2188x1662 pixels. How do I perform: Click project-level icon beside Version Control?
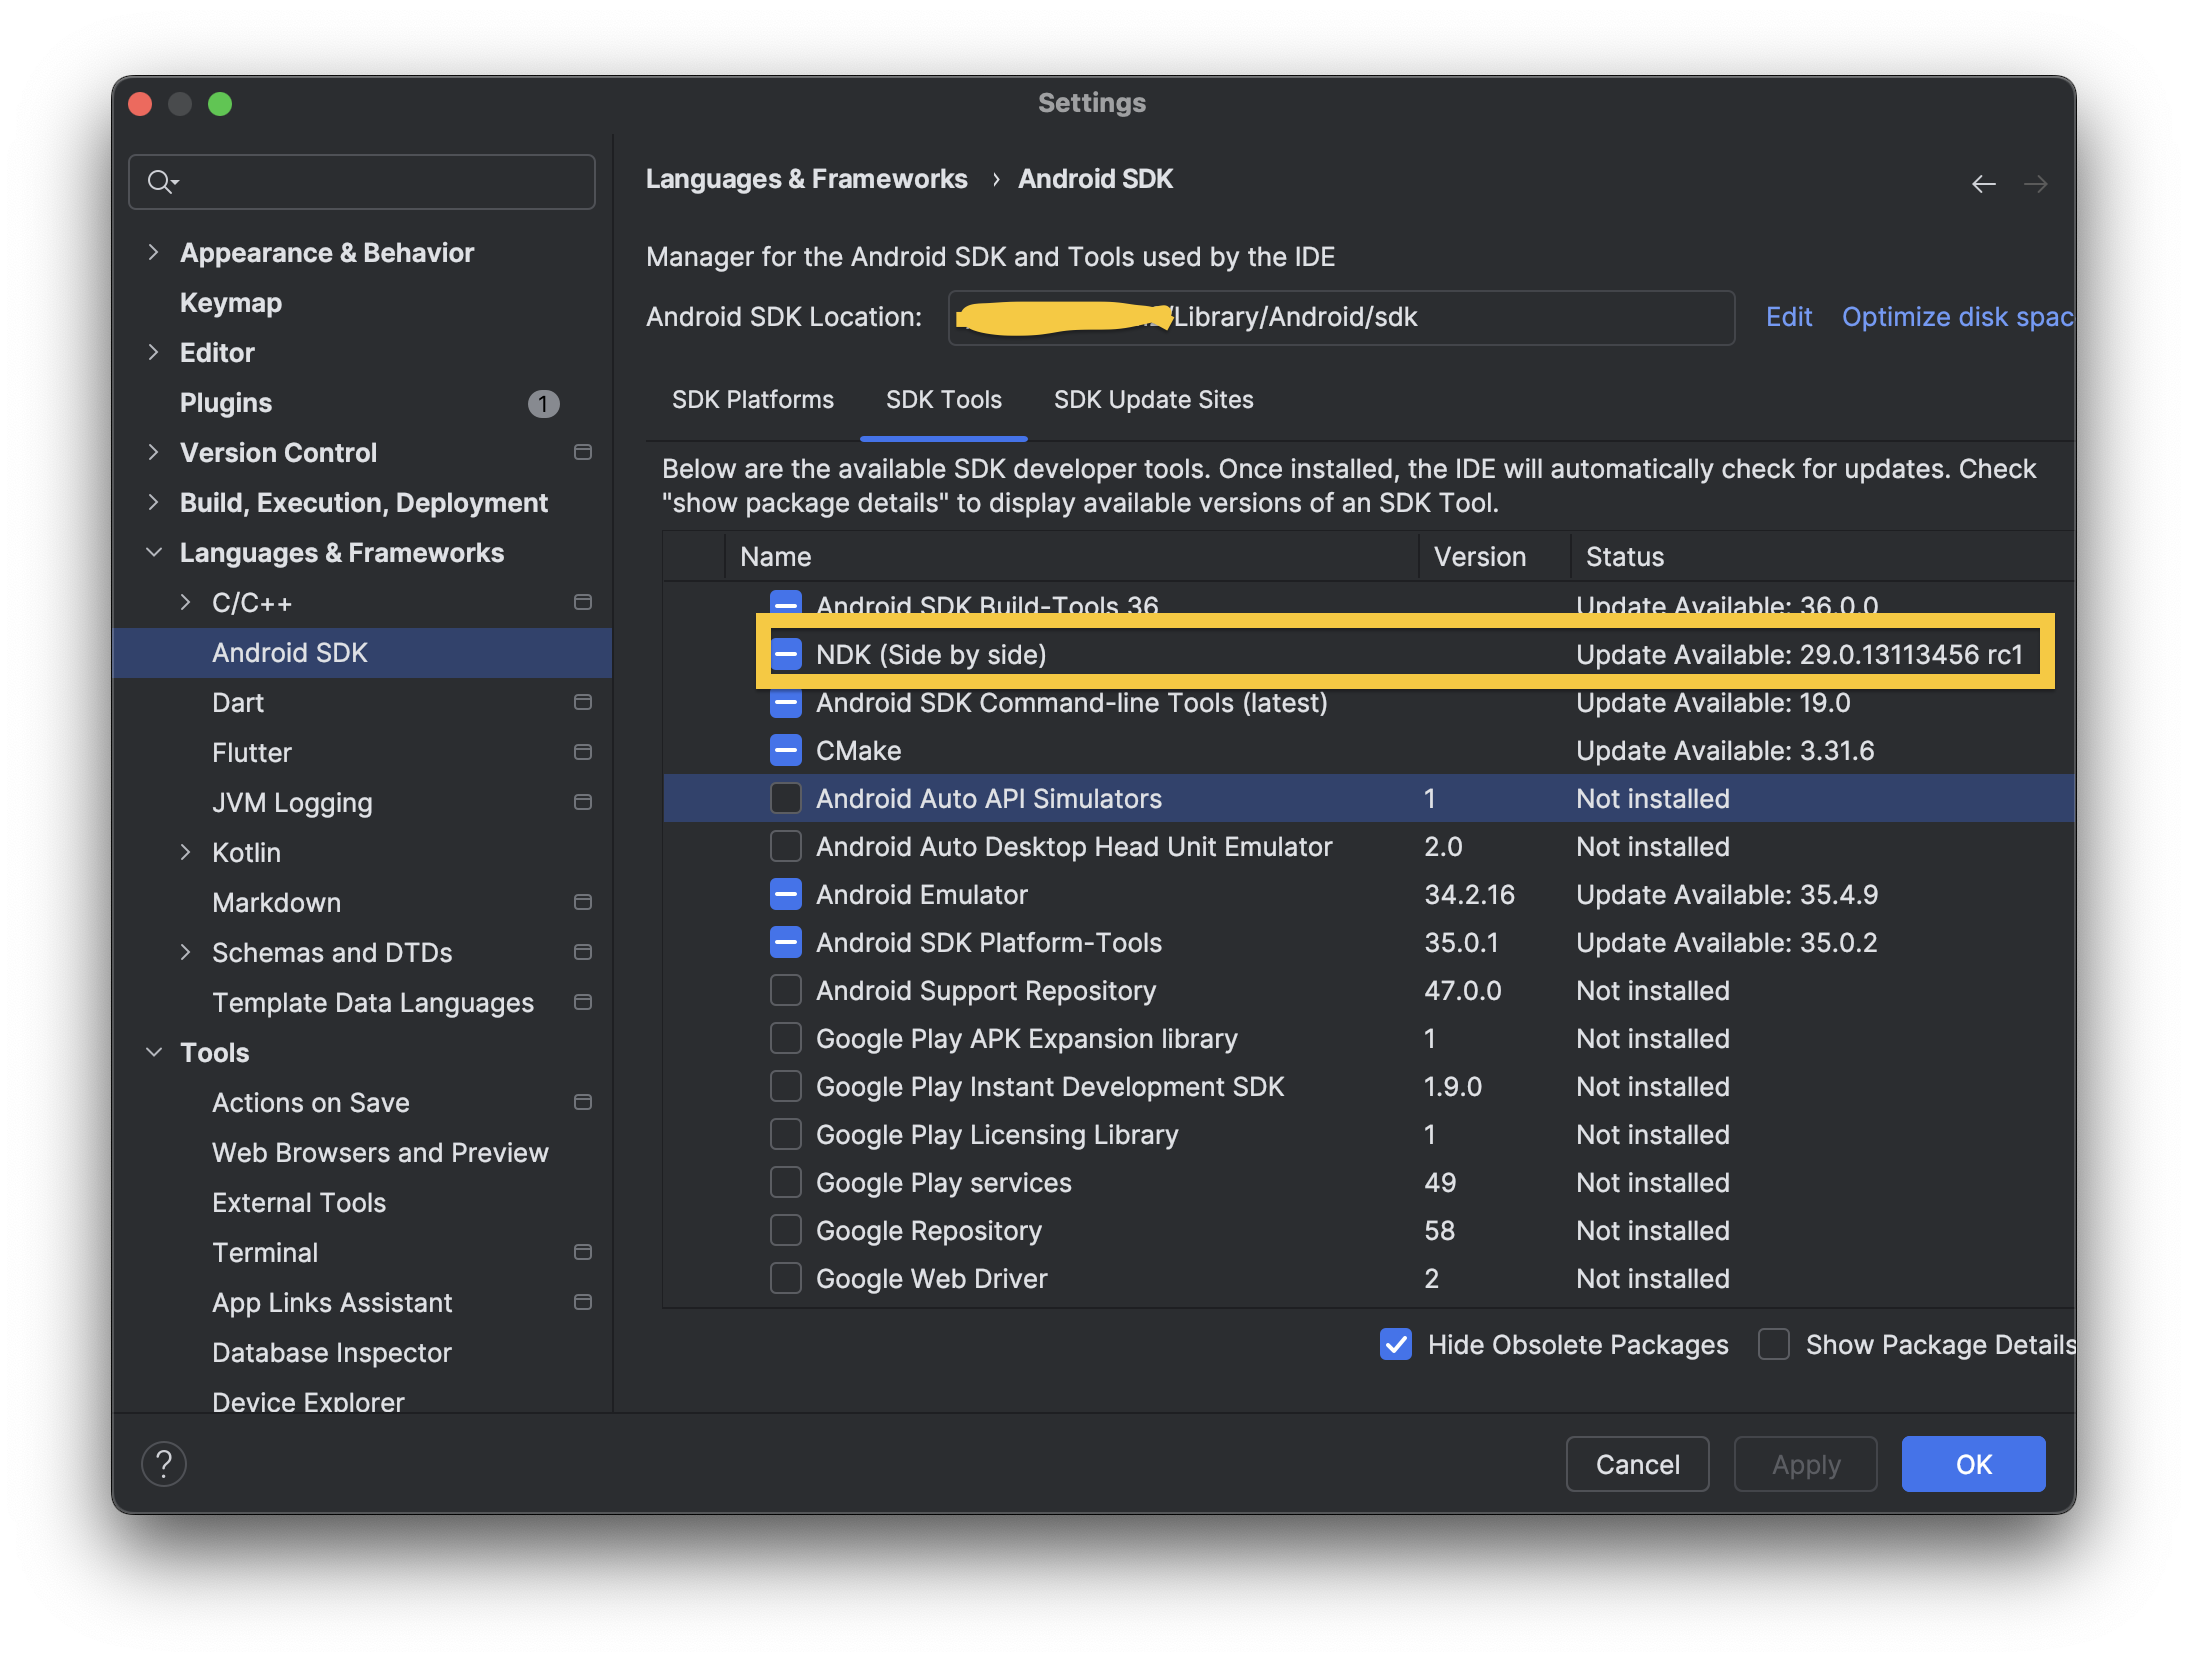pos(583,452)
